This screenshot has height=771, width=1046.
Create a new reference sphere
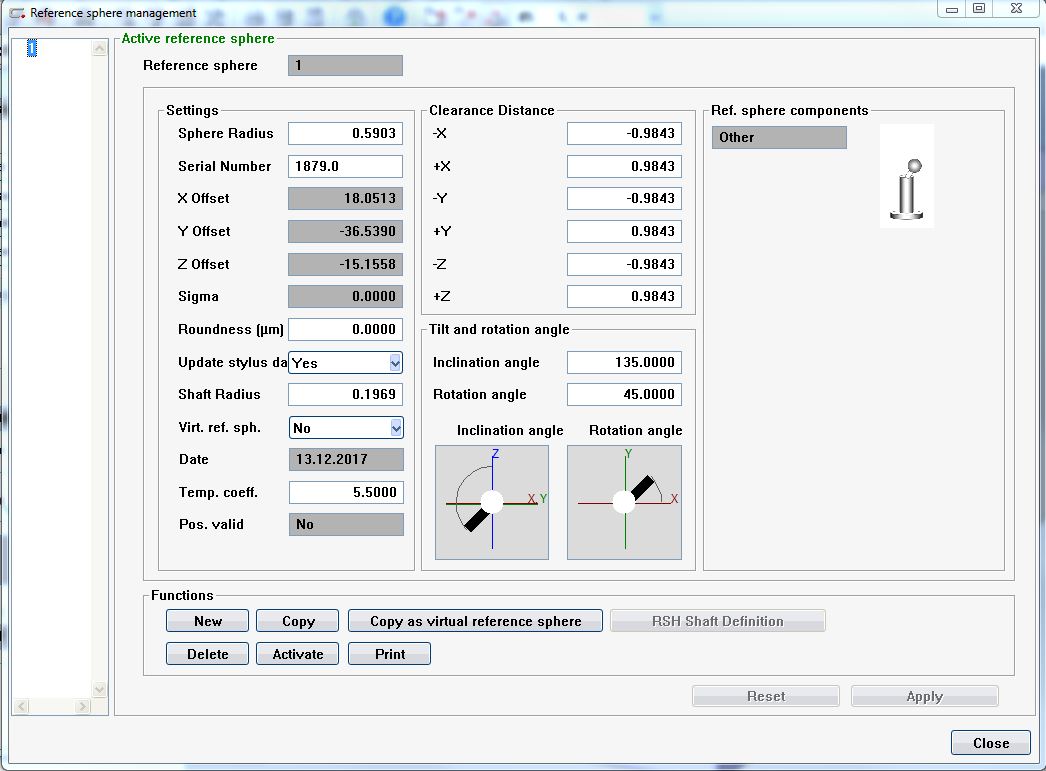(x=207, y=620)
